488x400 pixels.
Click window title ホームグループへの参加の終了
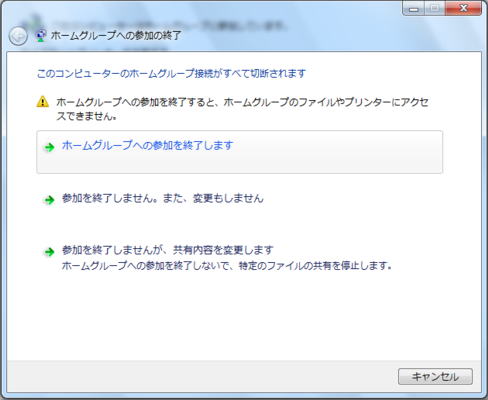116,35
